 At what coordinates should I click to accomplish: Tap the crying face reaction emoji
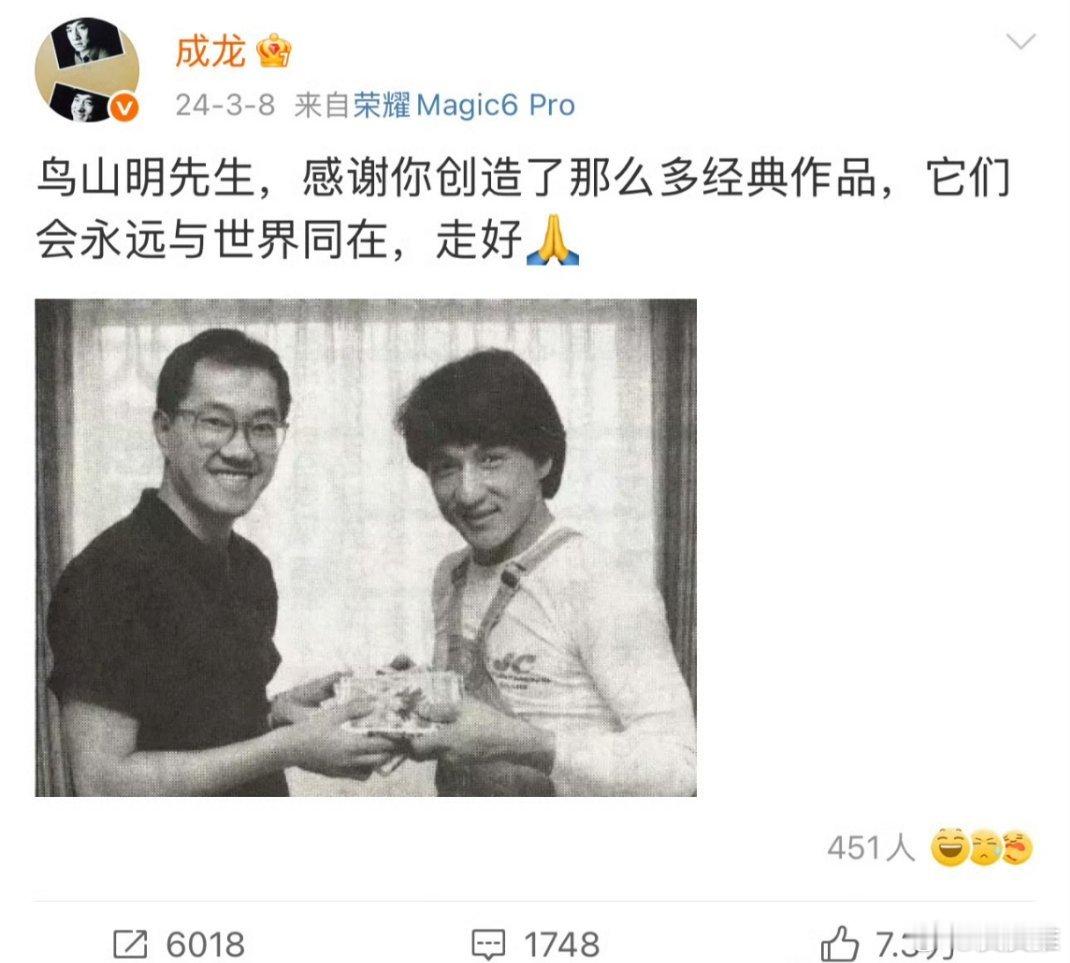[984, 848]
